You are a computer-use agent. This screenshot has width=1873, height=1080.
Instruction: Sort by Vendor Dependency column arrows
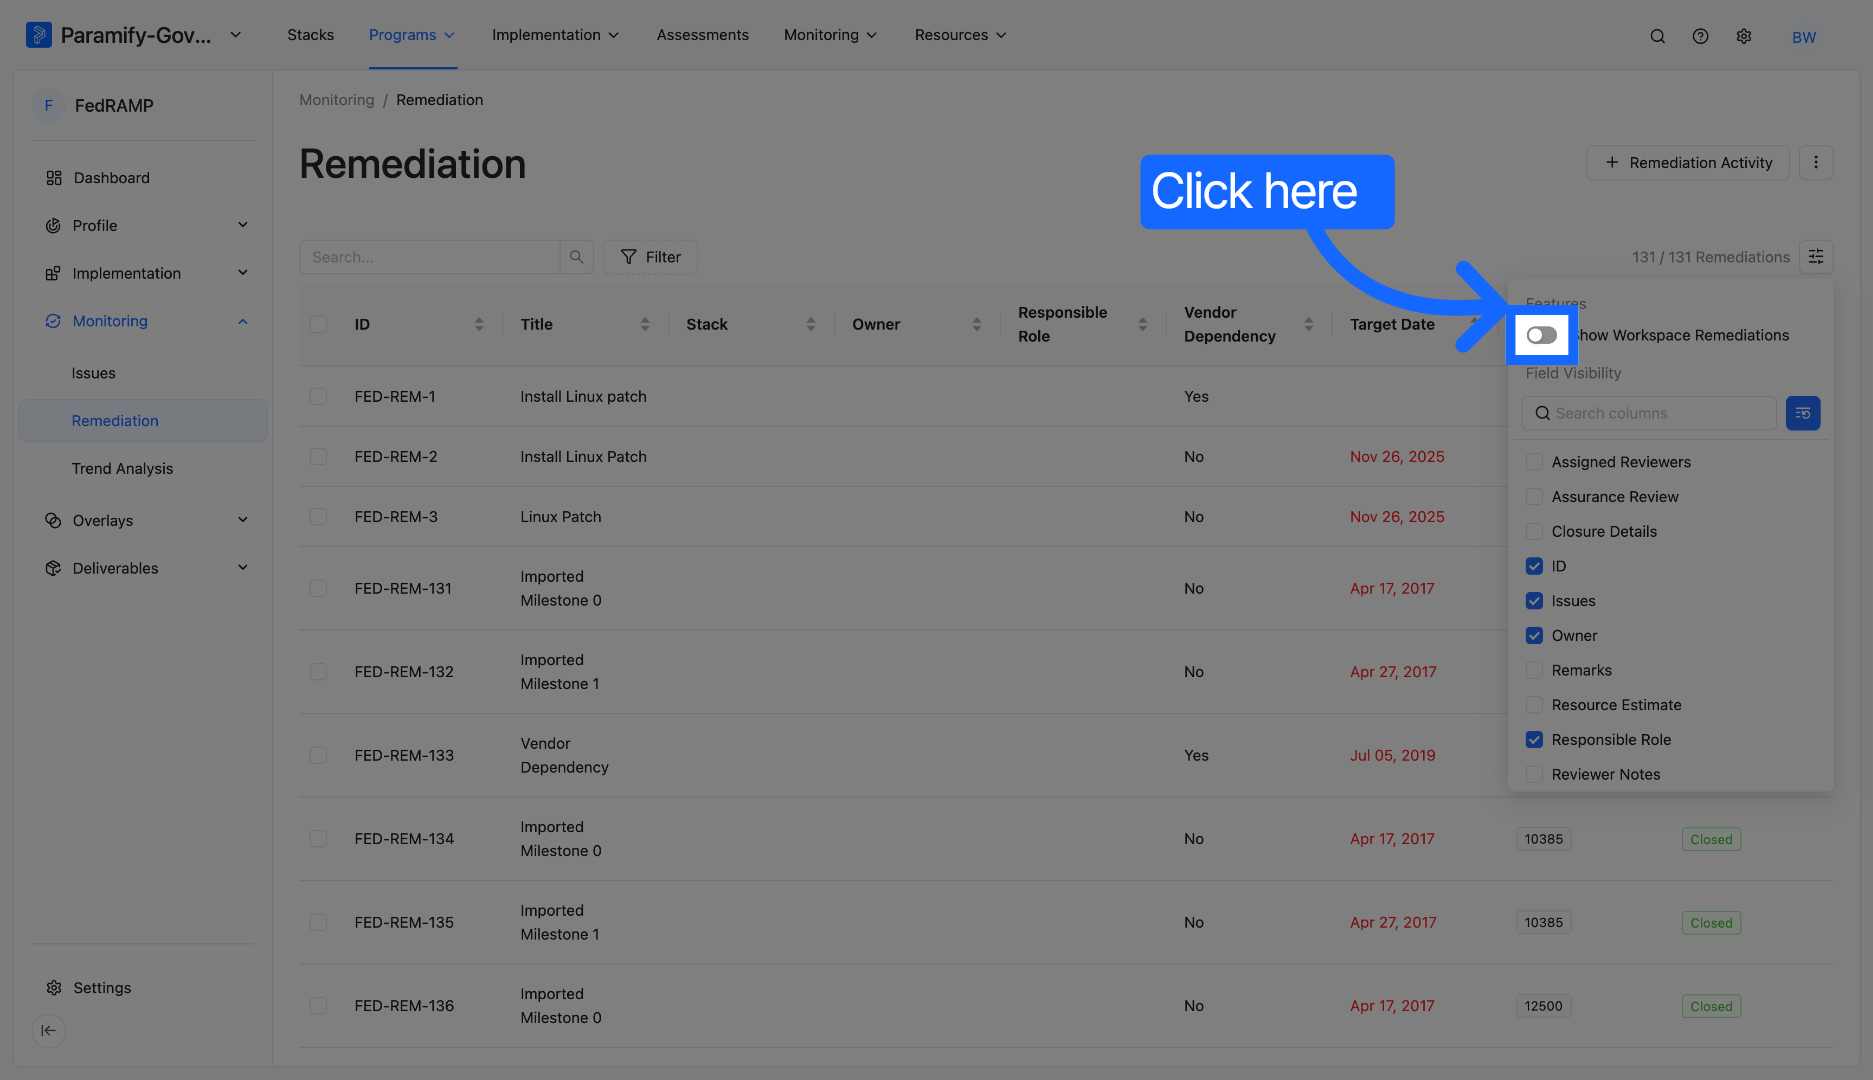click(1309, 324)
